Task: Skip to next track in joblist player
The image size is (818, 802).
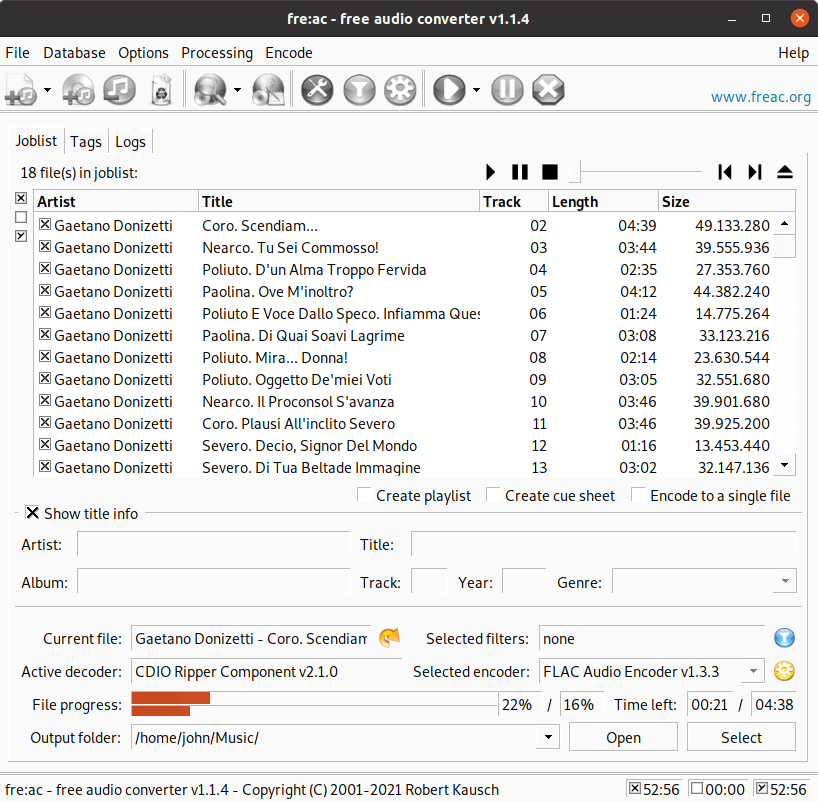Action: click(x=755, y=172)
